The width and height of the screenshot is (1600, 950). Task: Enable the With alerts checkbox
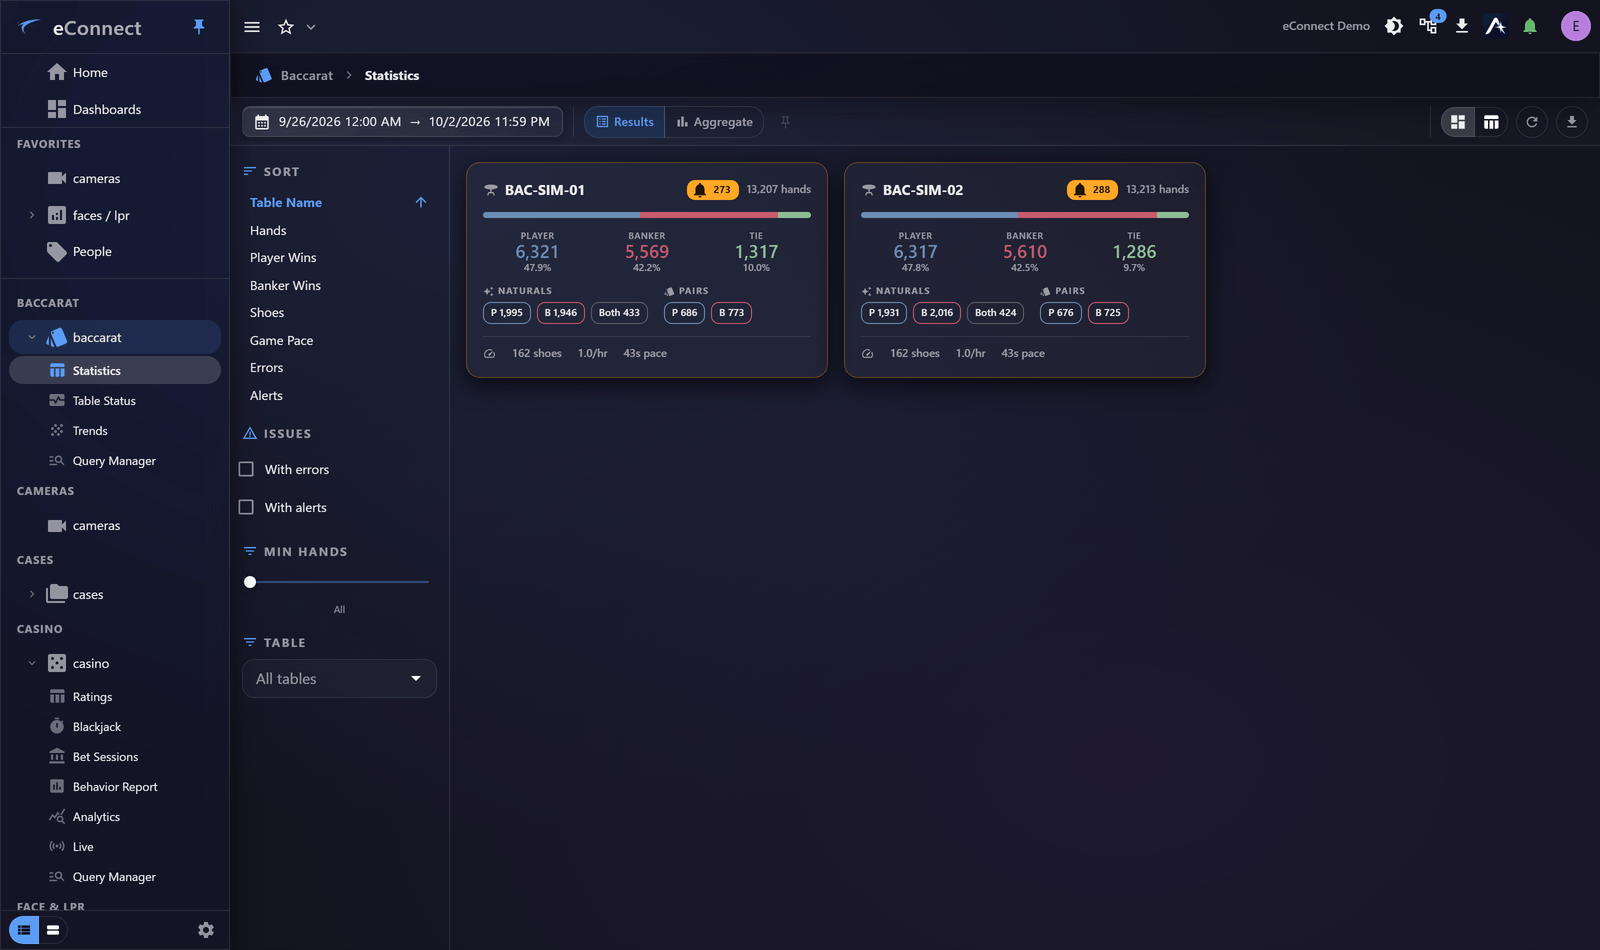pyautogui.click(x=246, y=507)
